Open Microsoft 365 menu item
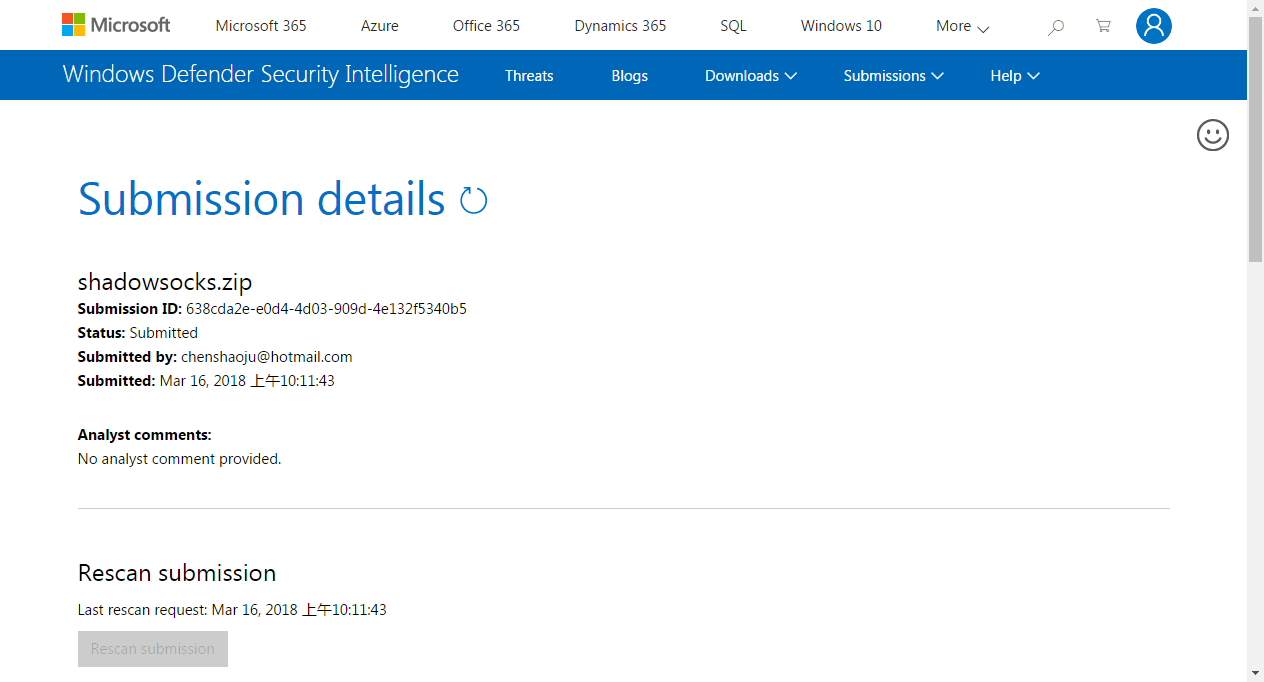Screen dimensions: 1264x682 point(261,26)
